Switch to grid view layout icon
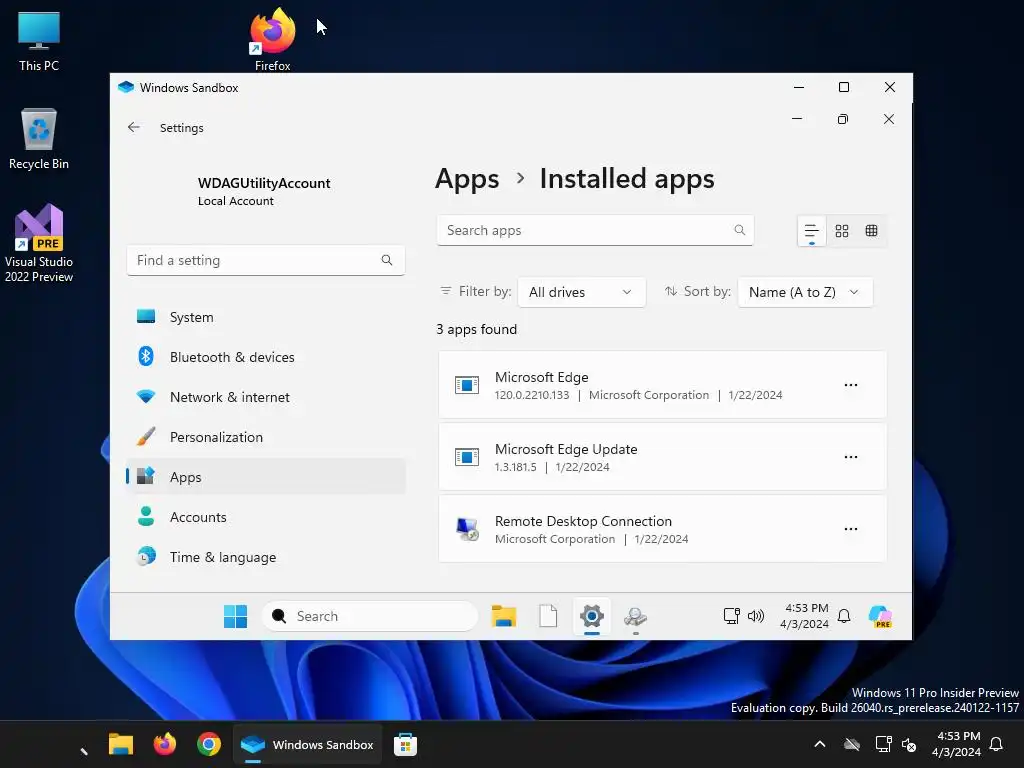The width and height of the screenshot is (1024, 768). (x=842, y=231)
